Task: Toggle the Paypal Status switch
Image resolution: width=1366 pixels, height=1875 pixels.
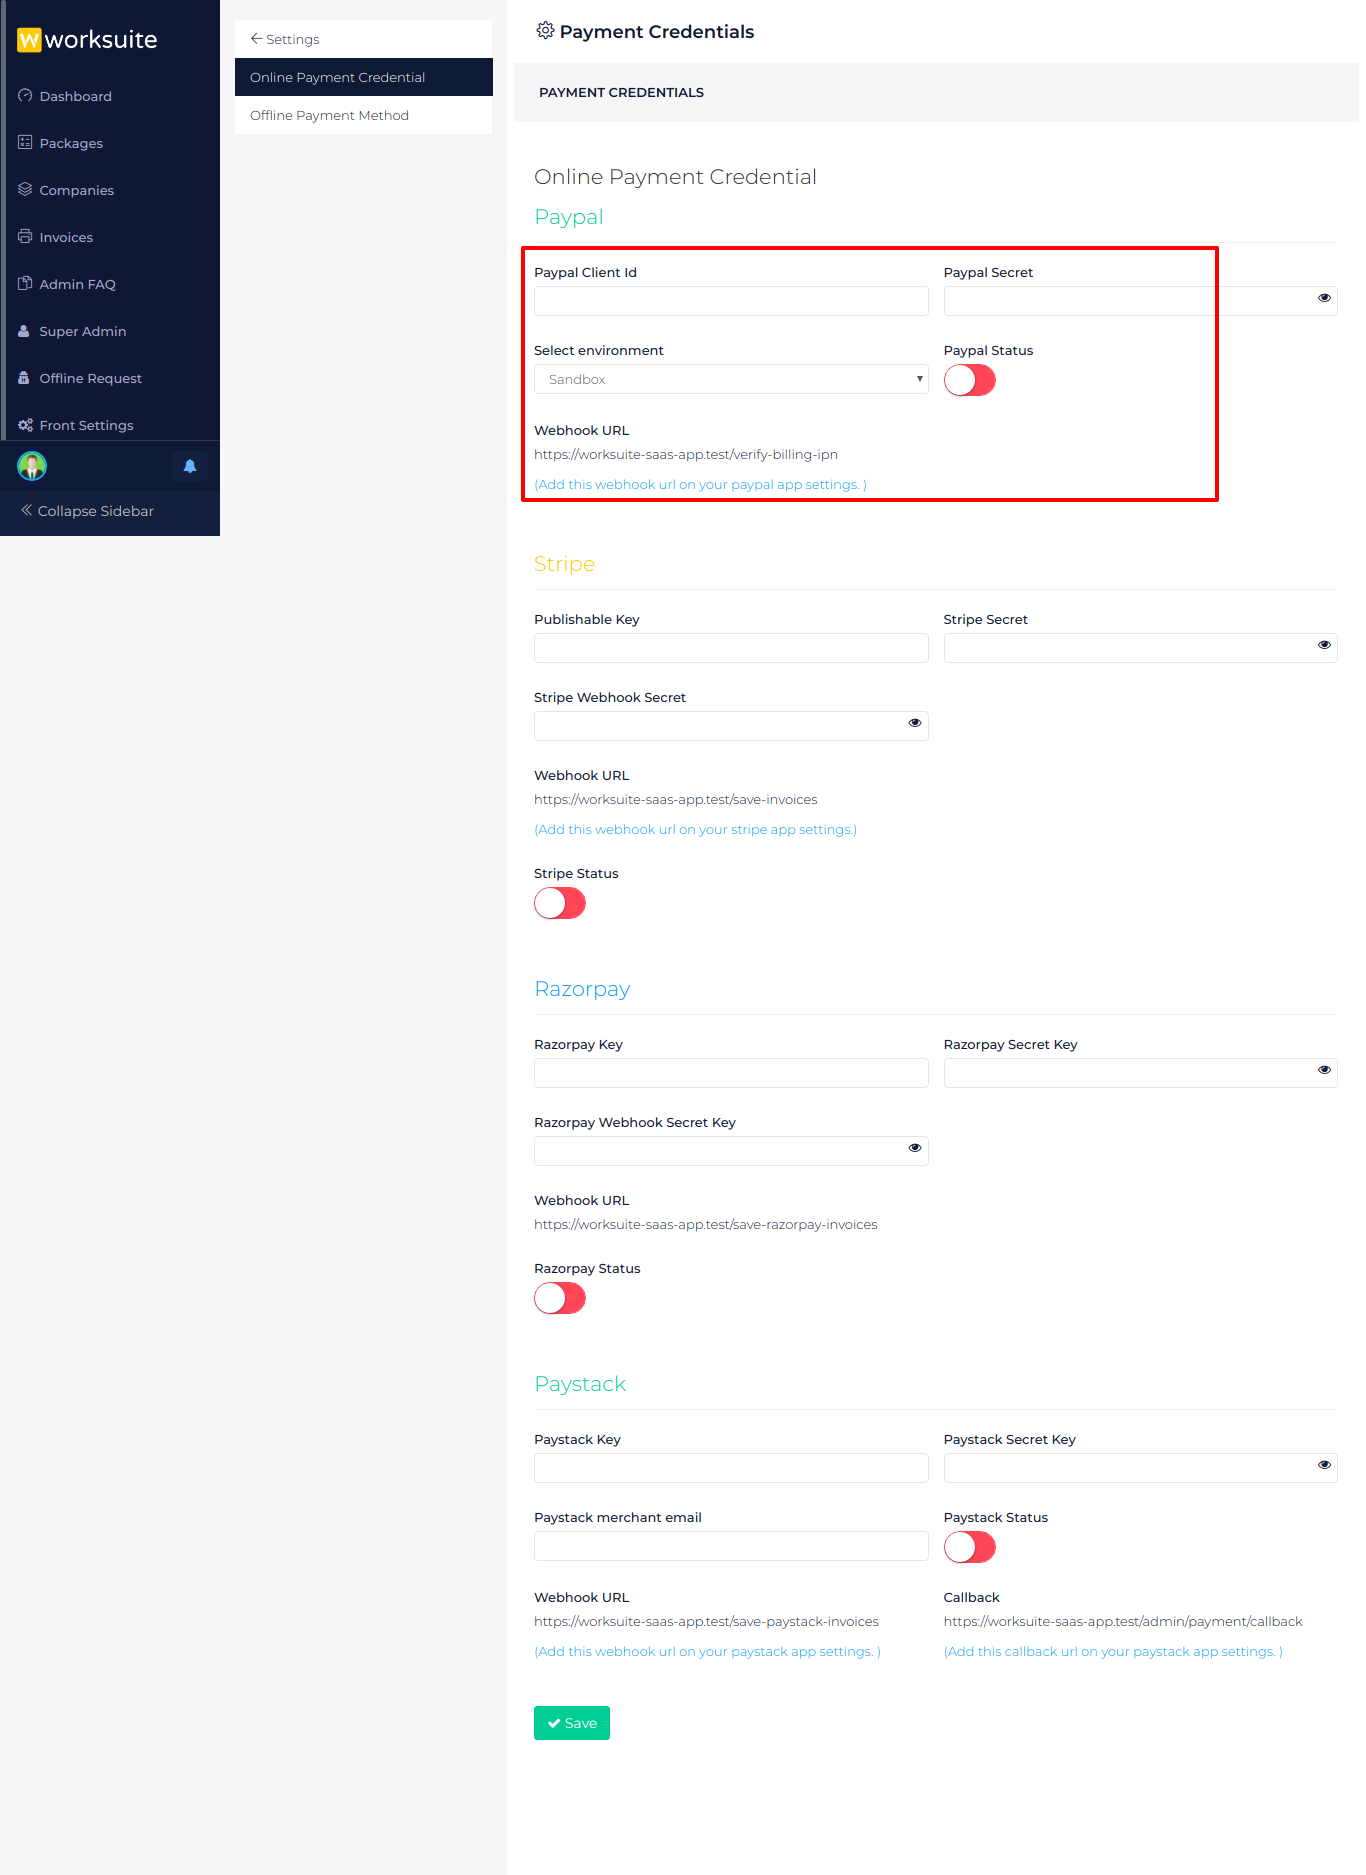Action: 970,380
